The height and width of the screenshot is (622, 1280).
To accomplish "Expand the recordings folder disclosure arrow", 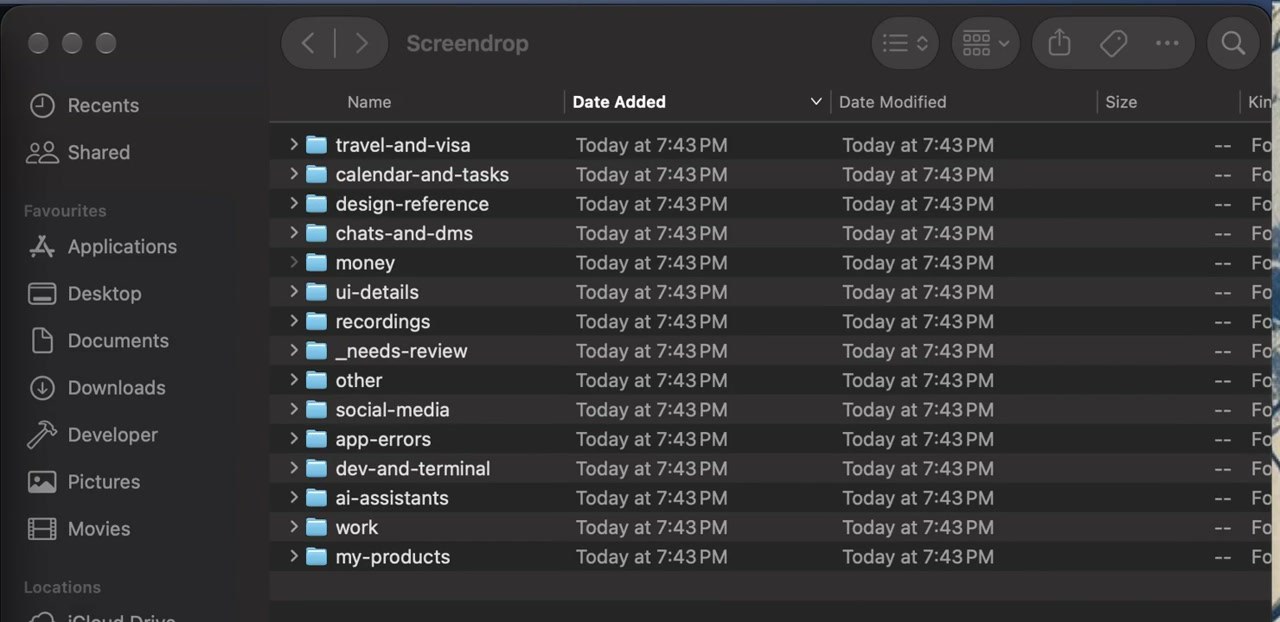I will [293, 321].
